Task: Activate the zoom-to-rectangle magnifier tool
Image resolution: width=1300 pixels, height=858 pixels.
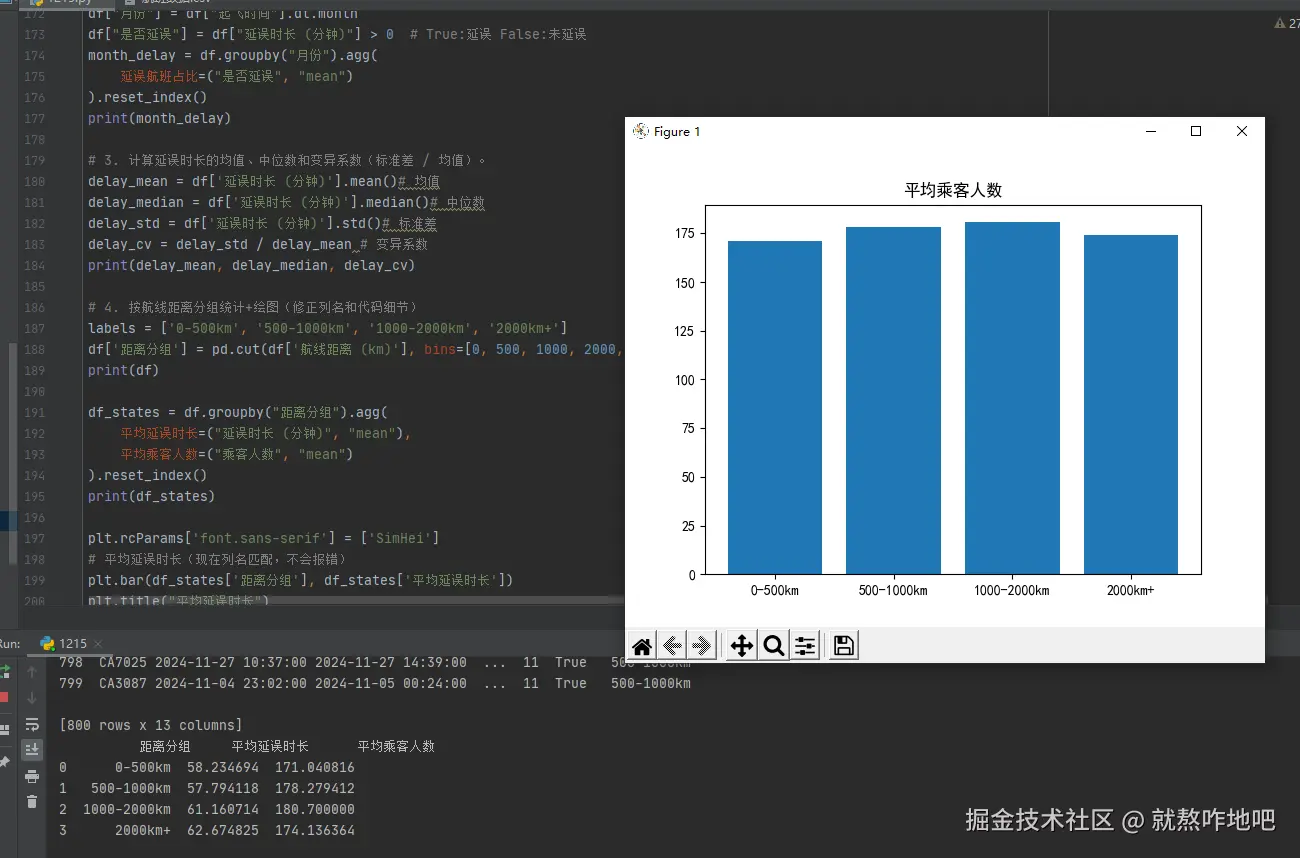Action: (x=773, y=646)
